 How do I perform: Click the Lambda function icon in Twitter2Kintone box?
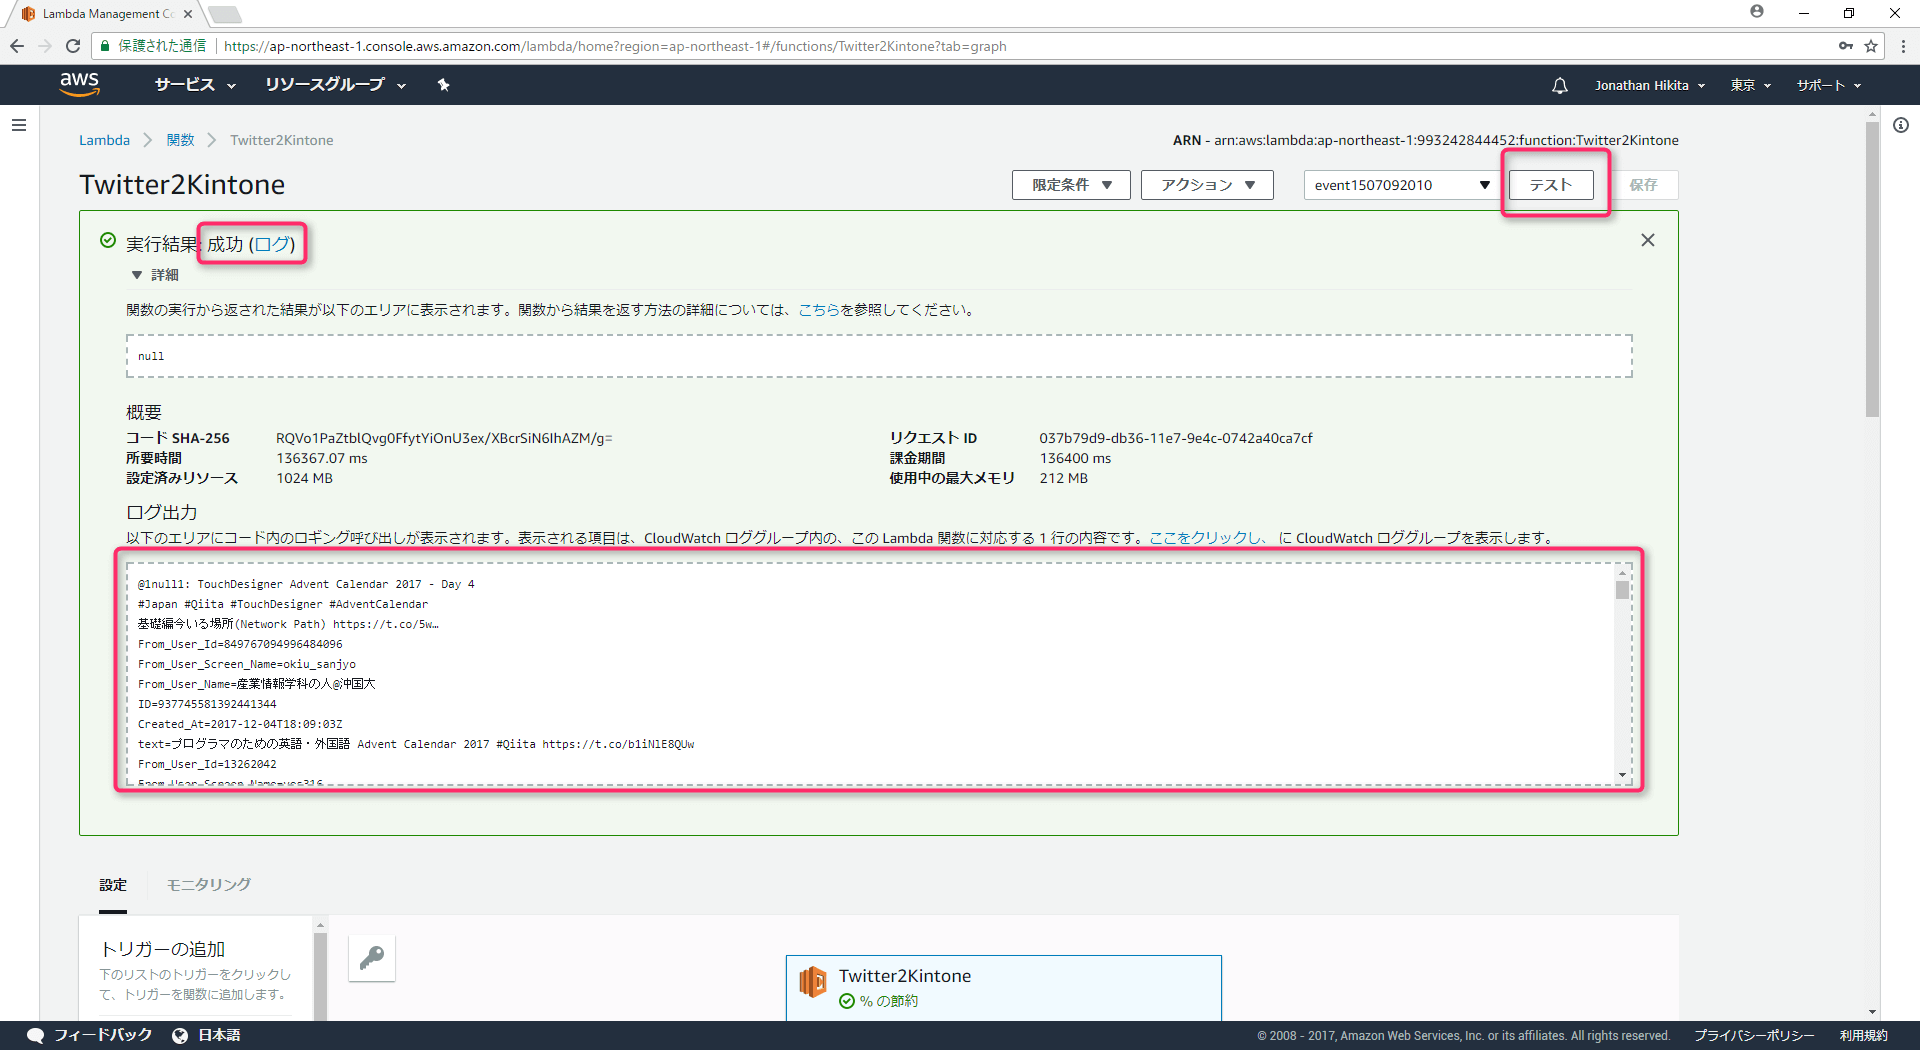(x=813, y=981)
